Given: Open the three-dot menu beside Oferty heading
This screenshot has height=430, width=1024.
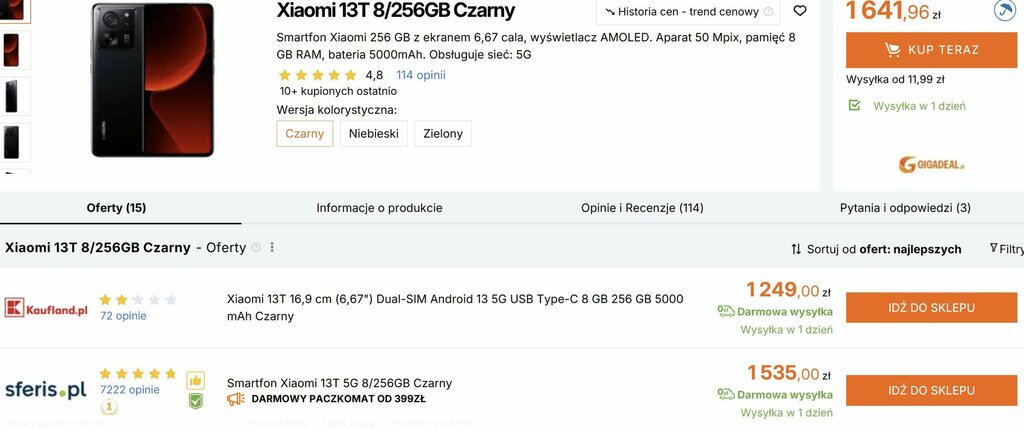Looking at the screenshot, I should pyautogui.click(x=272, y=248).
